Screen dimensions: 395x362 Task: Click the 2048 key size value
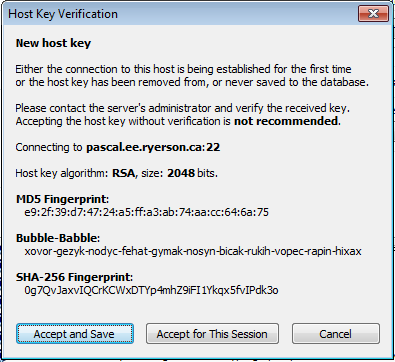tap(181, 173)
